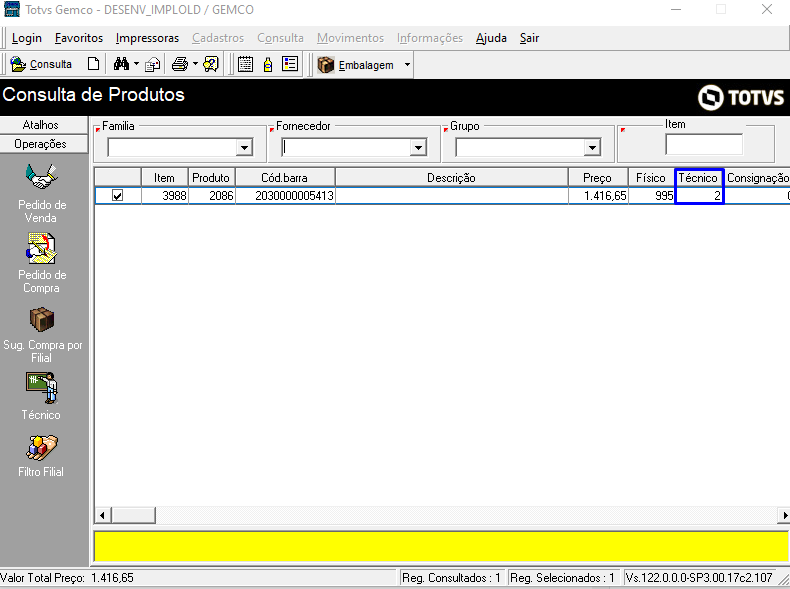Click the Consignação column header
The image size is (790, 589).
757,177
